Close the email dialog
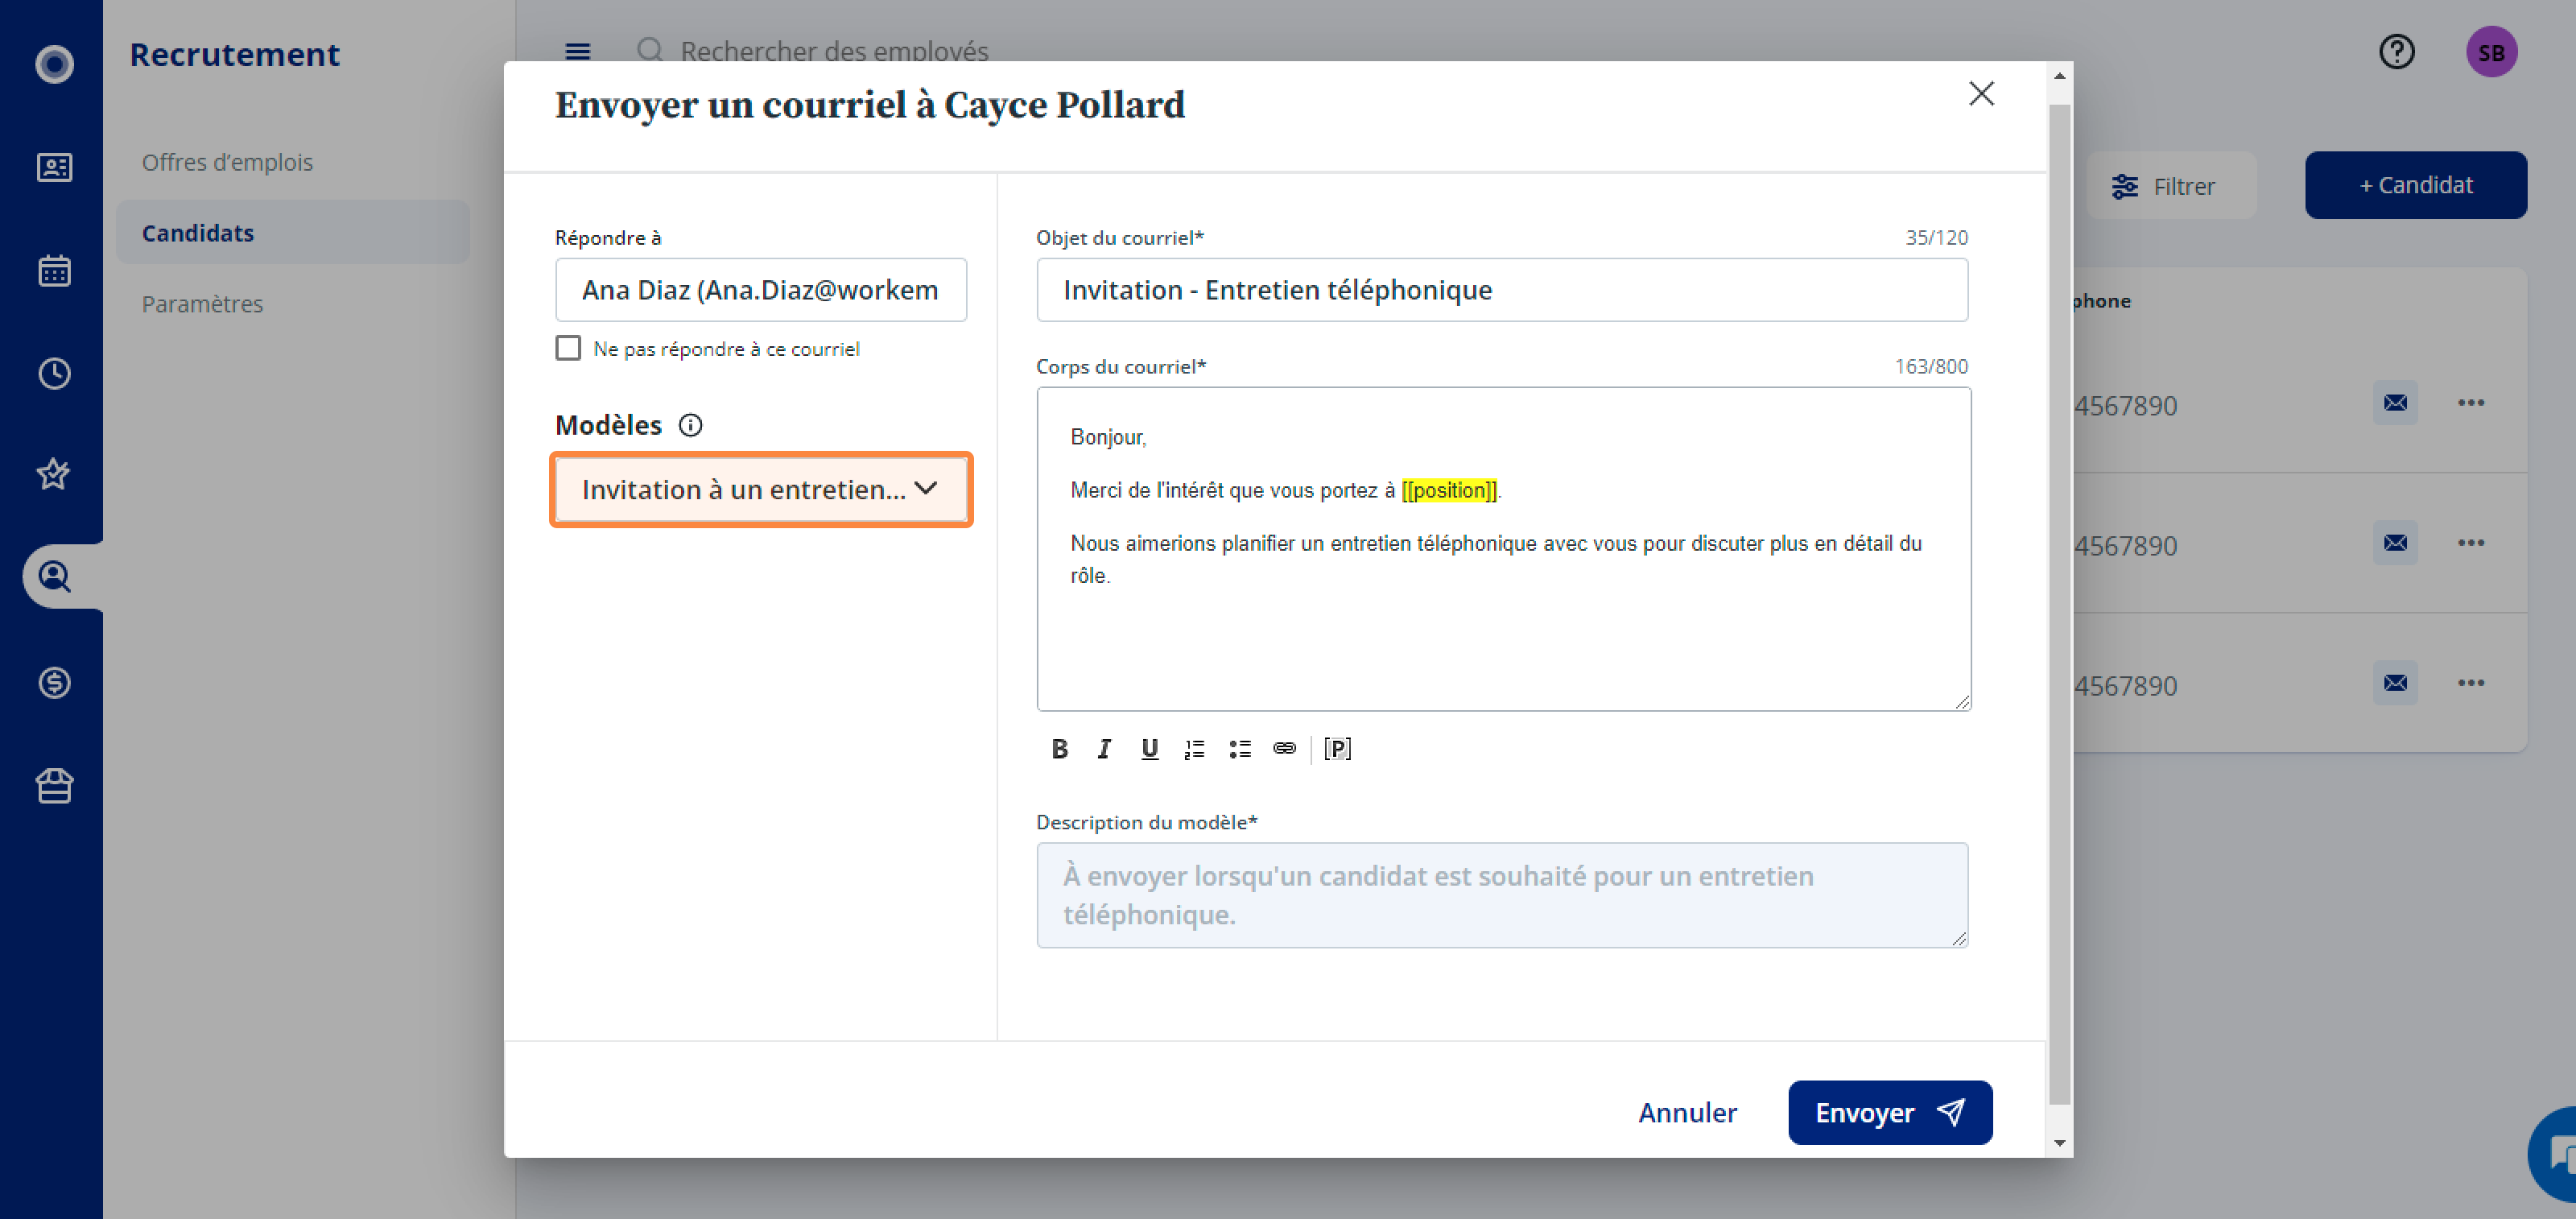Screen dimensions: 2576x1219 point(1981,94)
